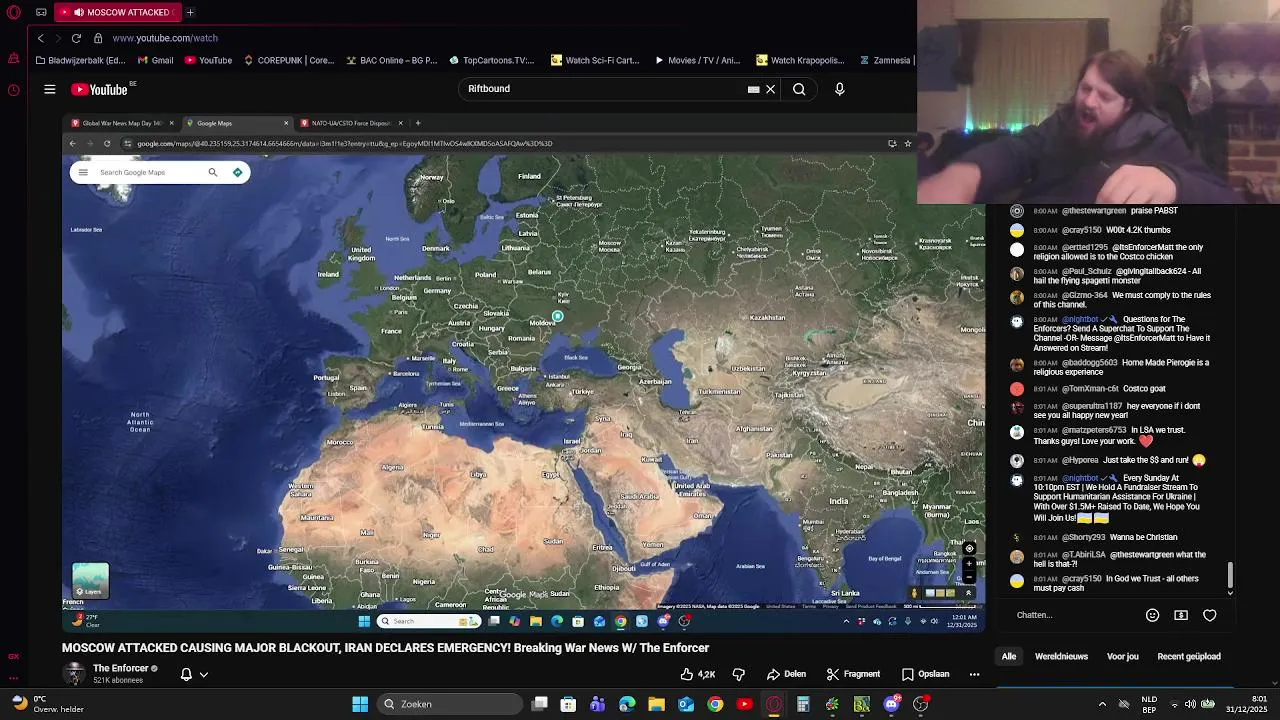This screenshot has height=720, width=1280.
Task: Click the site lock security icon
Action: click(x=98, y=38)
